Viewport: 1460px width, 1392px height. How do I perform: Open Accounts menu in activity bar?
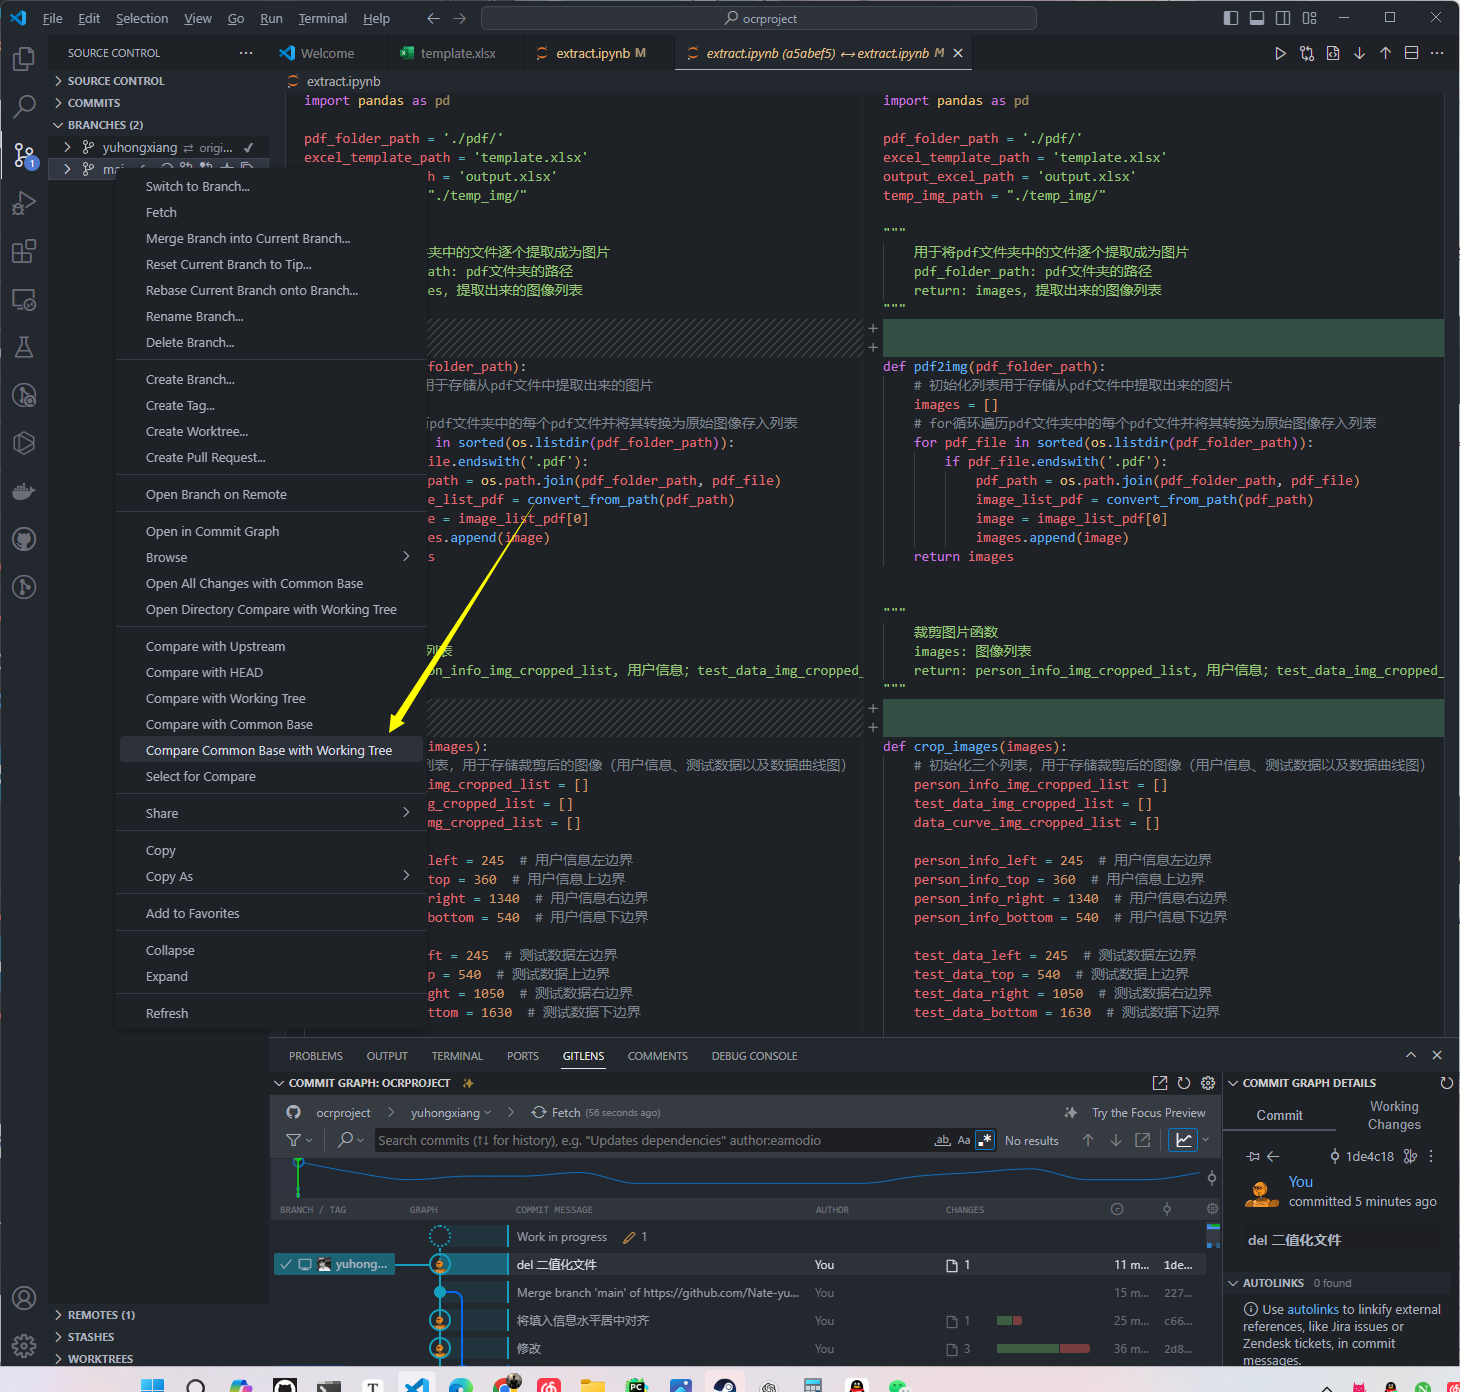pyautogui.click(x=24, y=1298)
